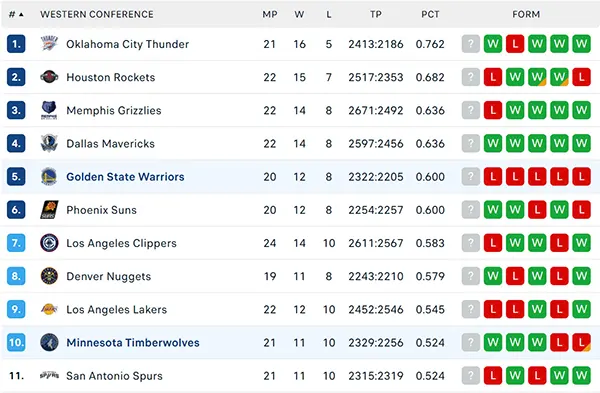Click the Memphis Grizzlies team logo
Viewport: 600px width, 393px height.
click(49, 110)
